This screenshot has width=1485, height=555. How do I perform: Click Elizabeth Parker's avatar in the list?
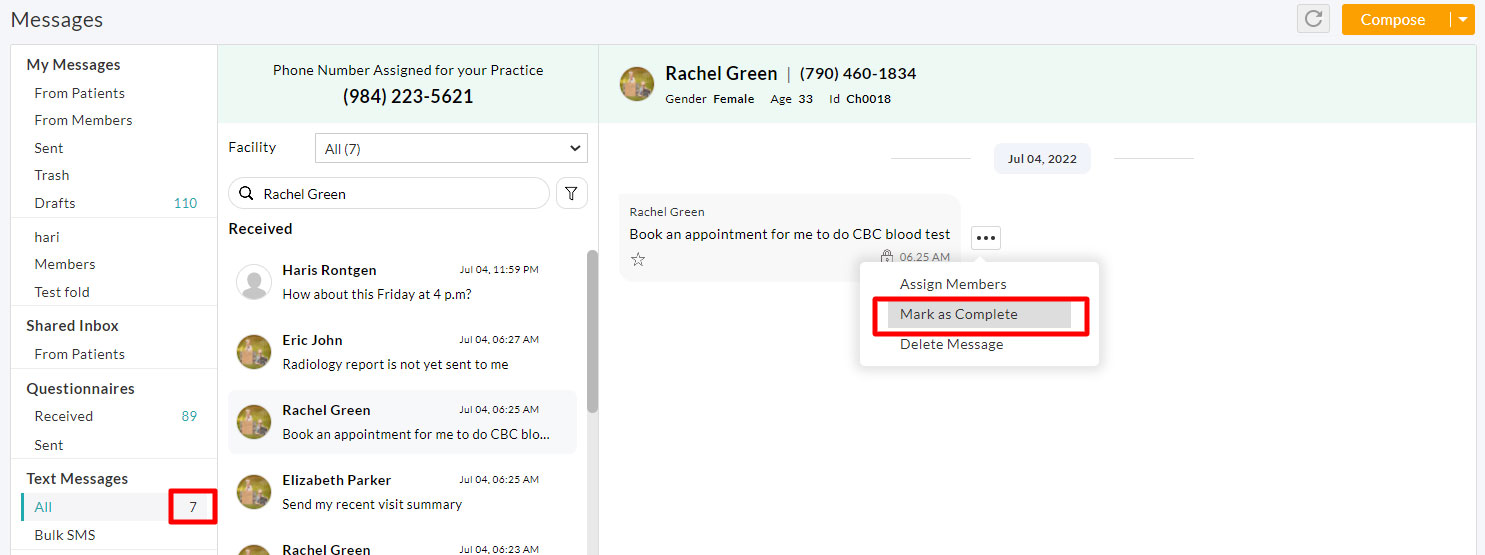coord(254,492)
